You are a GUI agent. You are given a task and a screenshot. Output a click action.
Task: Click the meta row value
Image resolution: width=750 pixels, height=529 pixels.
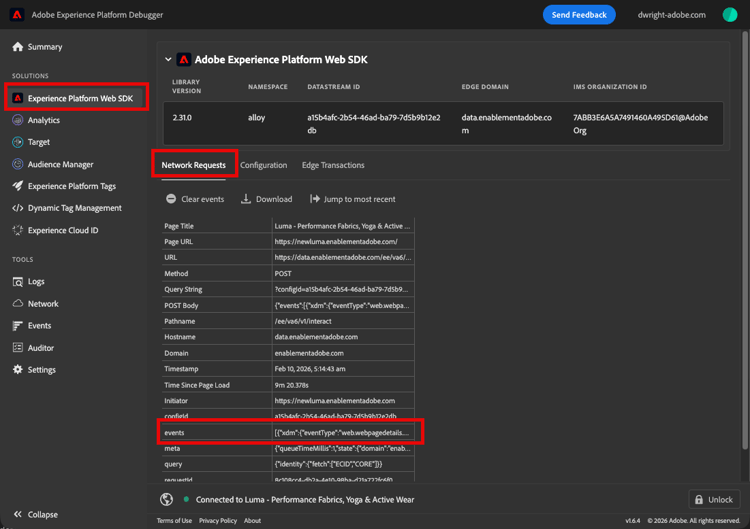coord(342,448)
